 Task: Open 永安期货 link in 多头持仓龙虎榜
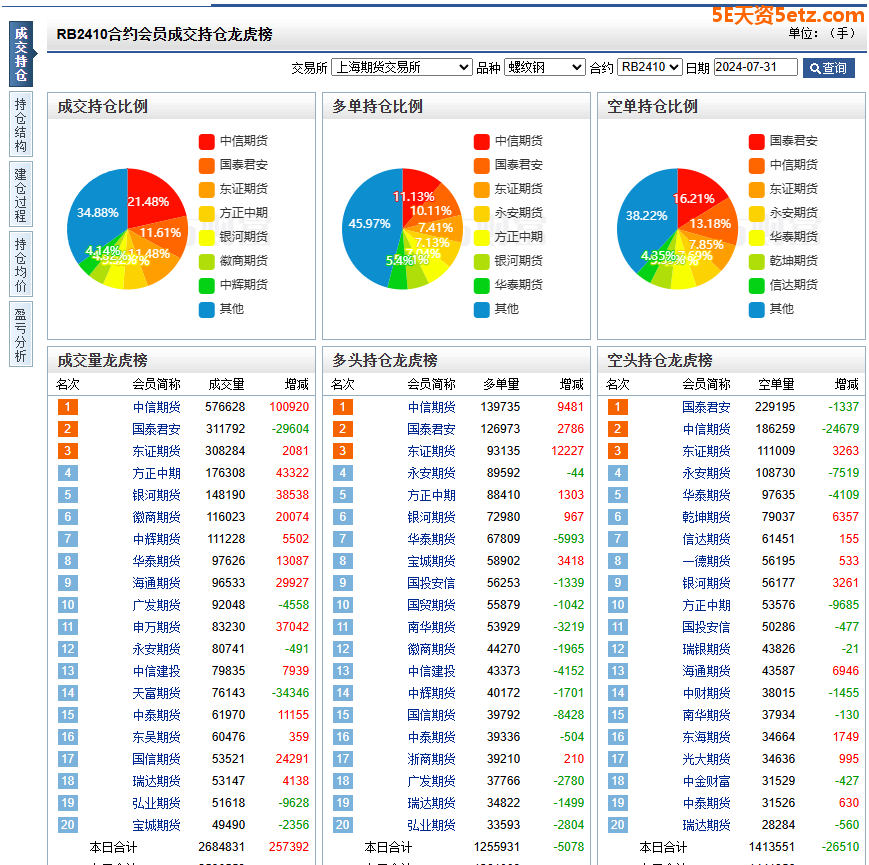(x=432, y=473)
